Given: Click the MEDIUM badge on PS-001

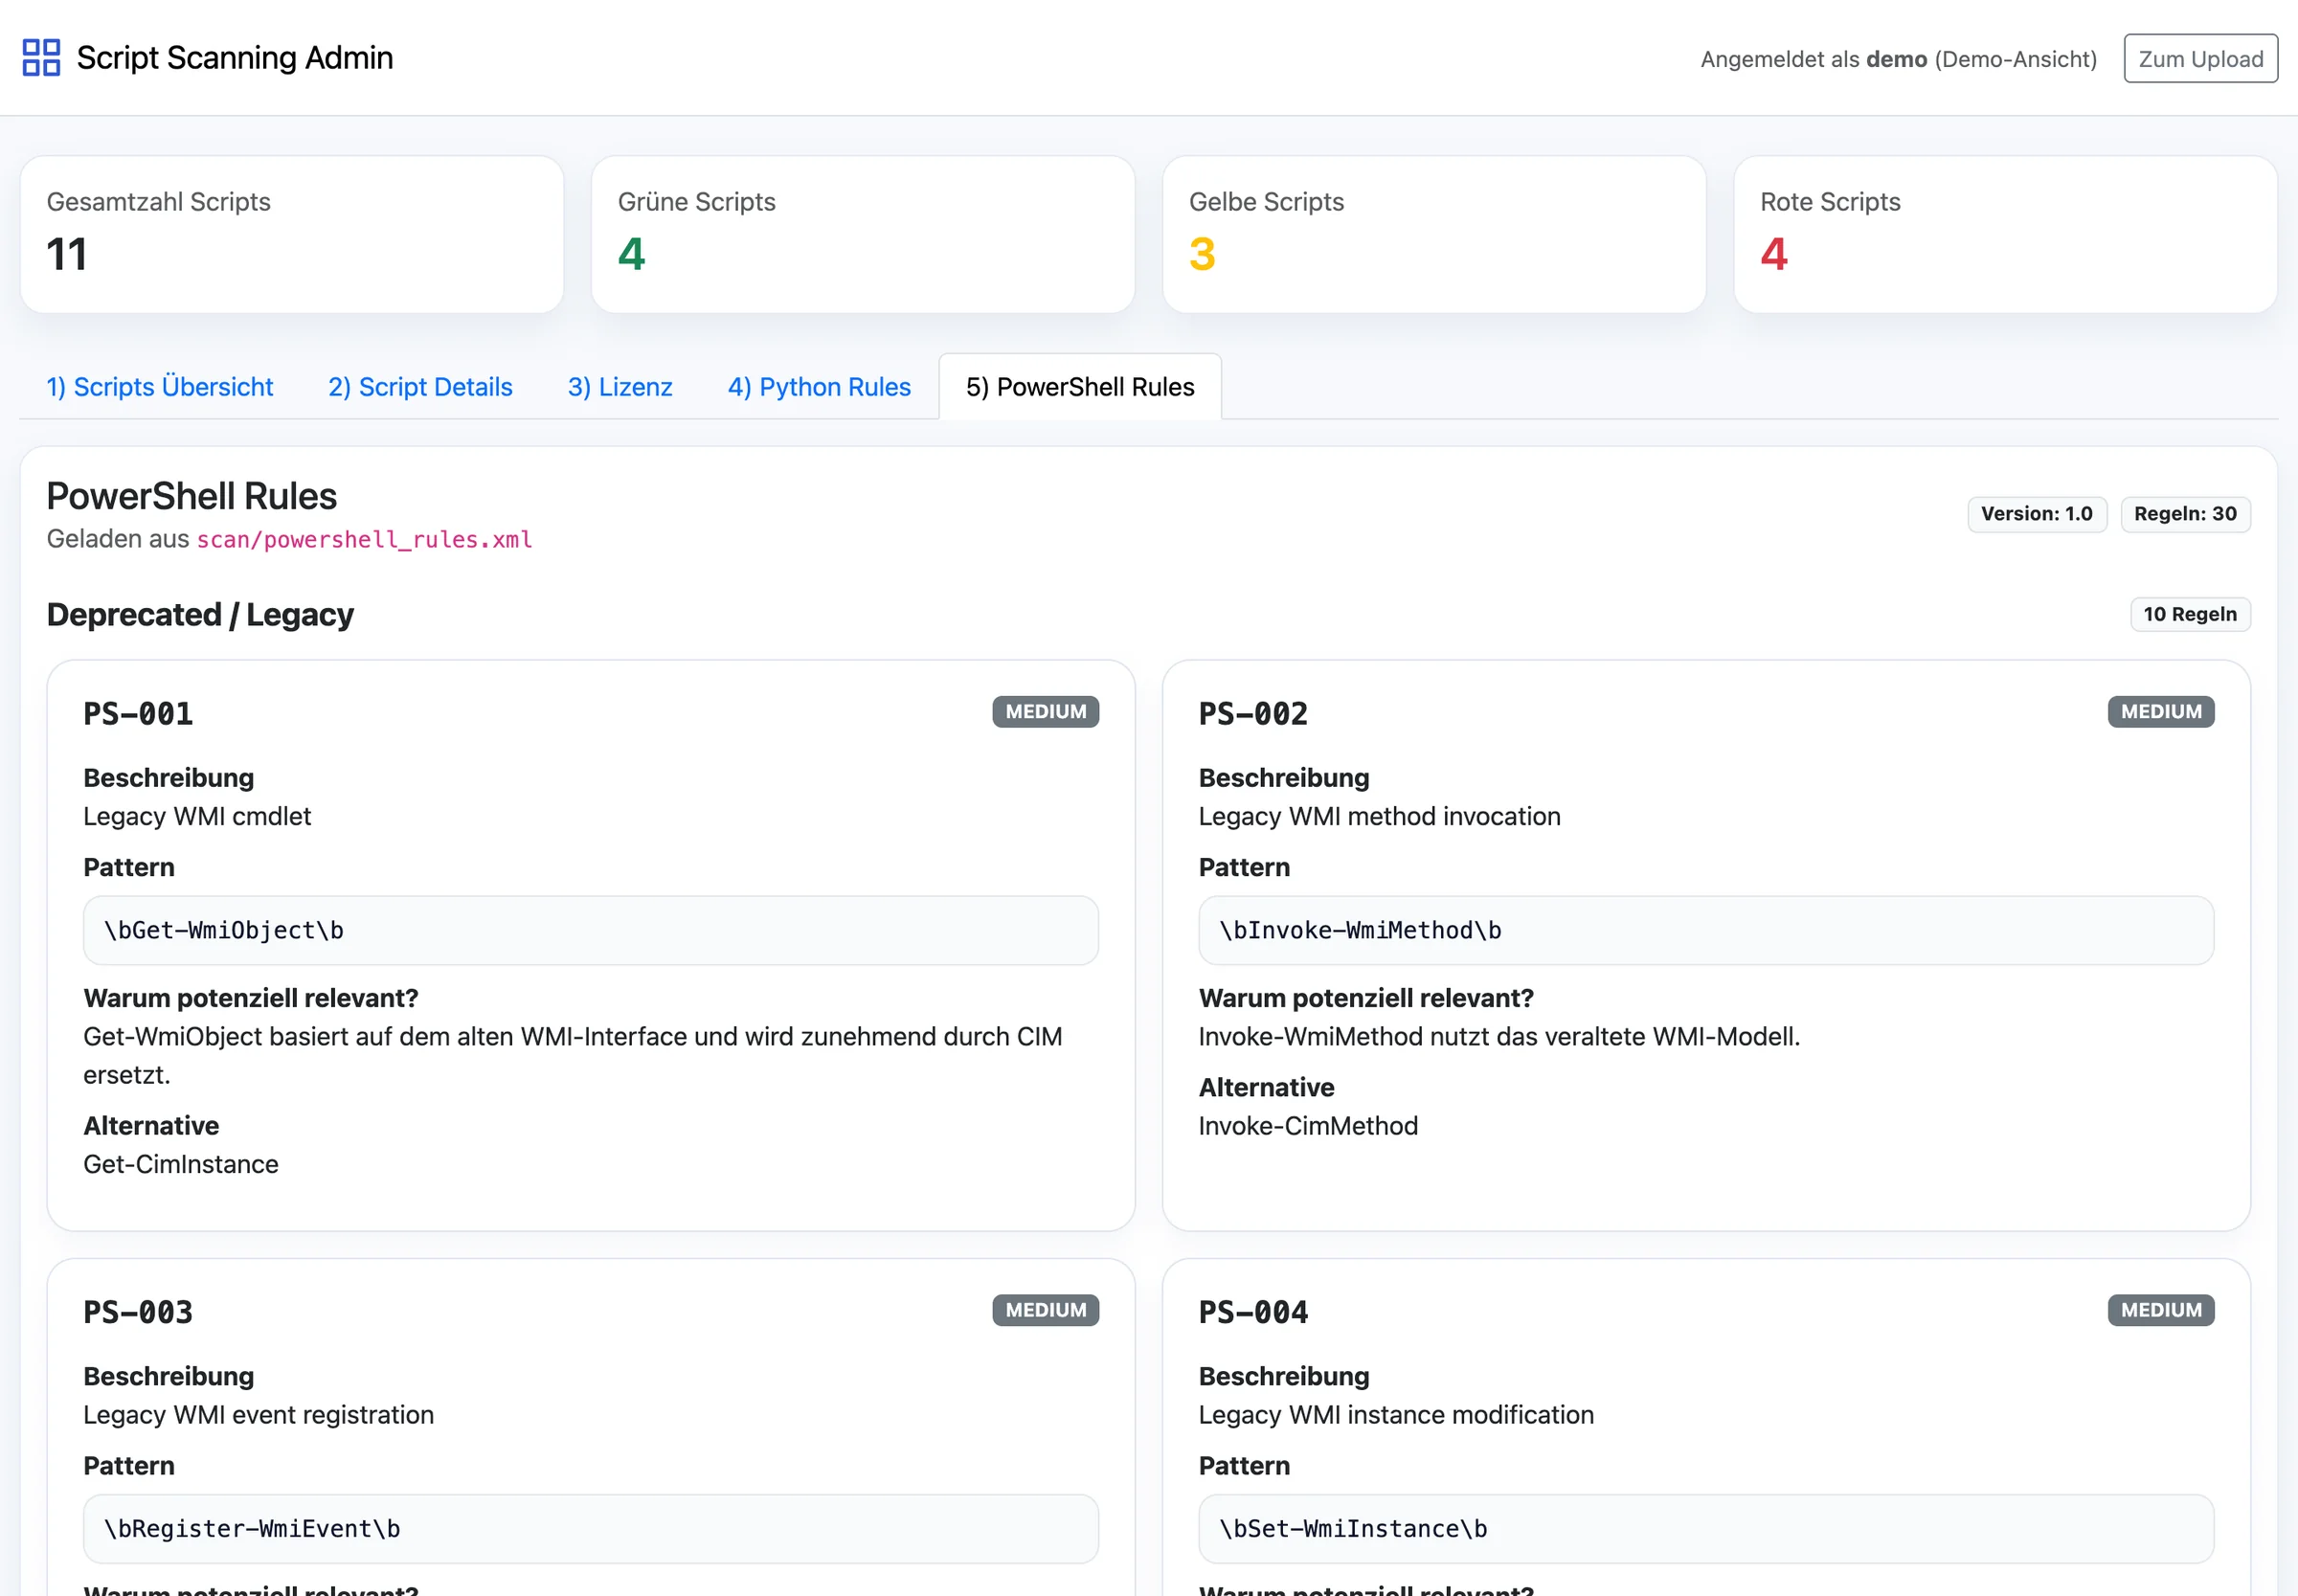Looking at the screenshot, I should pyautogui.click(x=1045, y=712).
